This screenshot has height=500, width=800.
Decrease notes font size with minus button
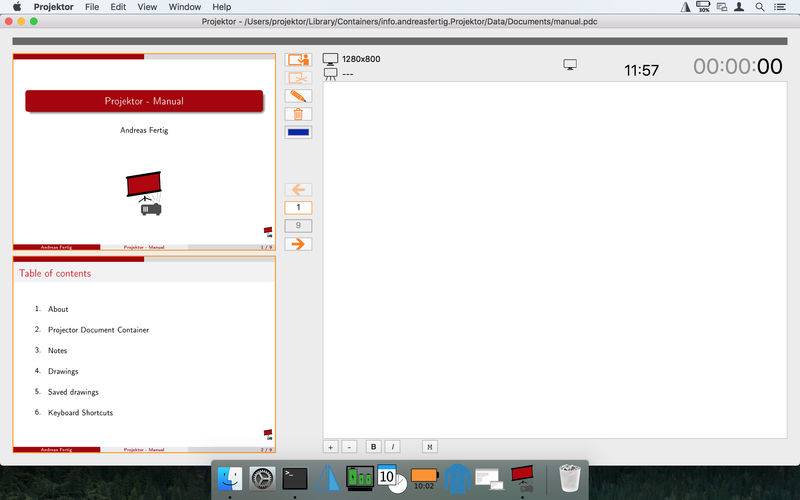tap(349, 447)
